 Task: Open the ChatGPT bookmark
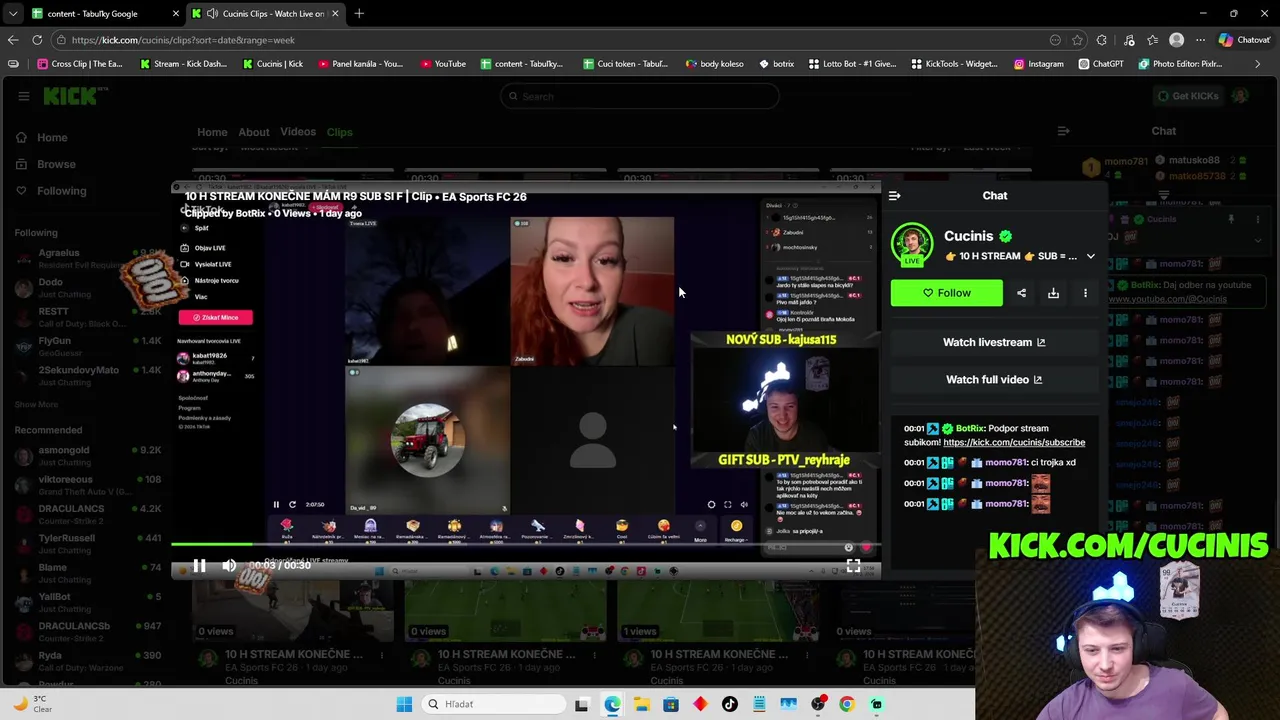pyautogui.click(x=1101, y=64)
